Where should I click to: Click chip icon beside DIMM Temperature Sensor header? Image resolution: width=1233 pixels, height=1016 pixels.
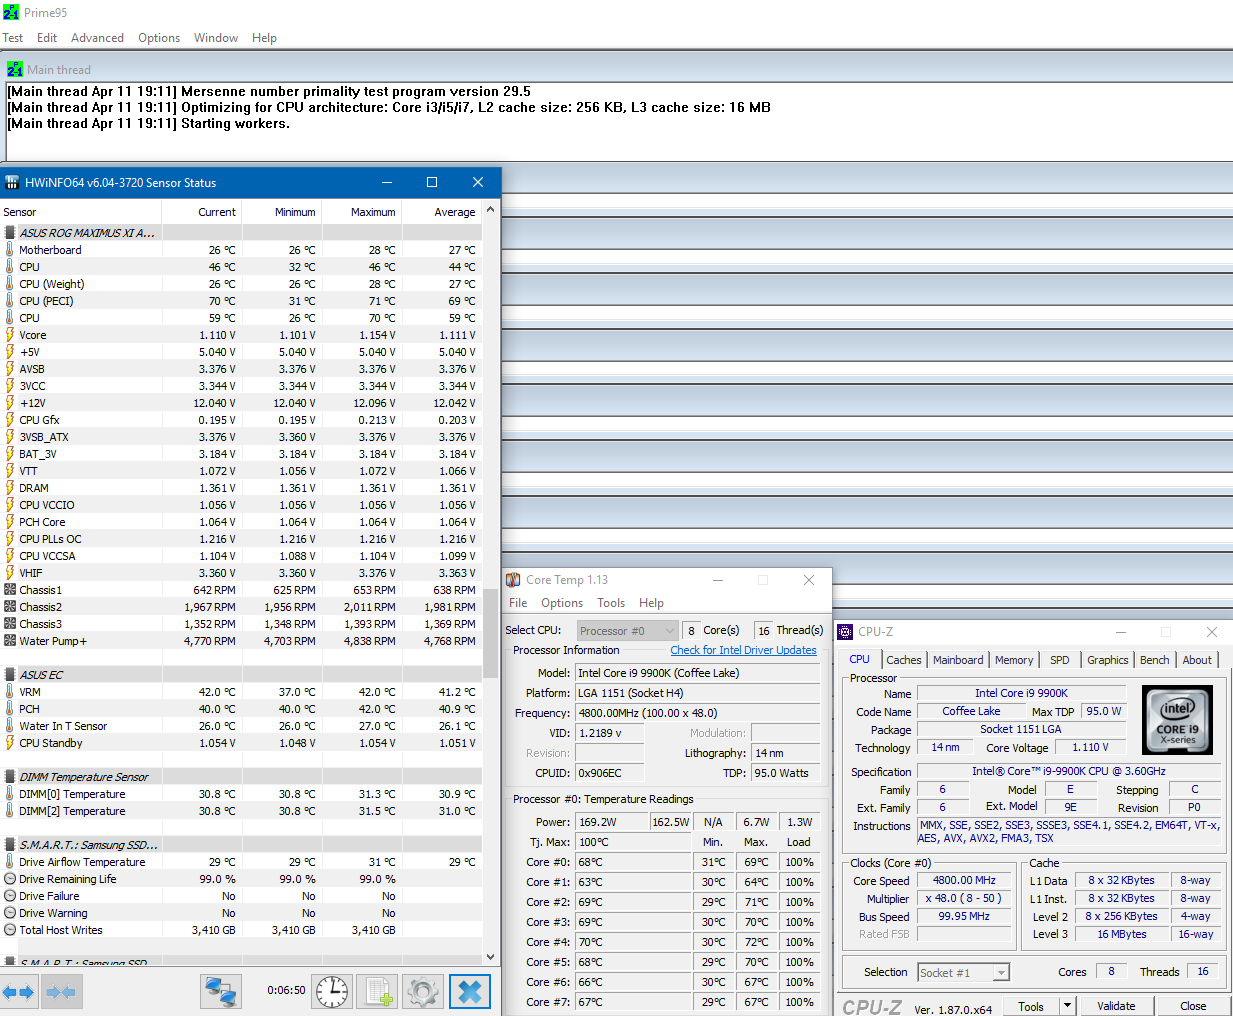click(10, 776)
